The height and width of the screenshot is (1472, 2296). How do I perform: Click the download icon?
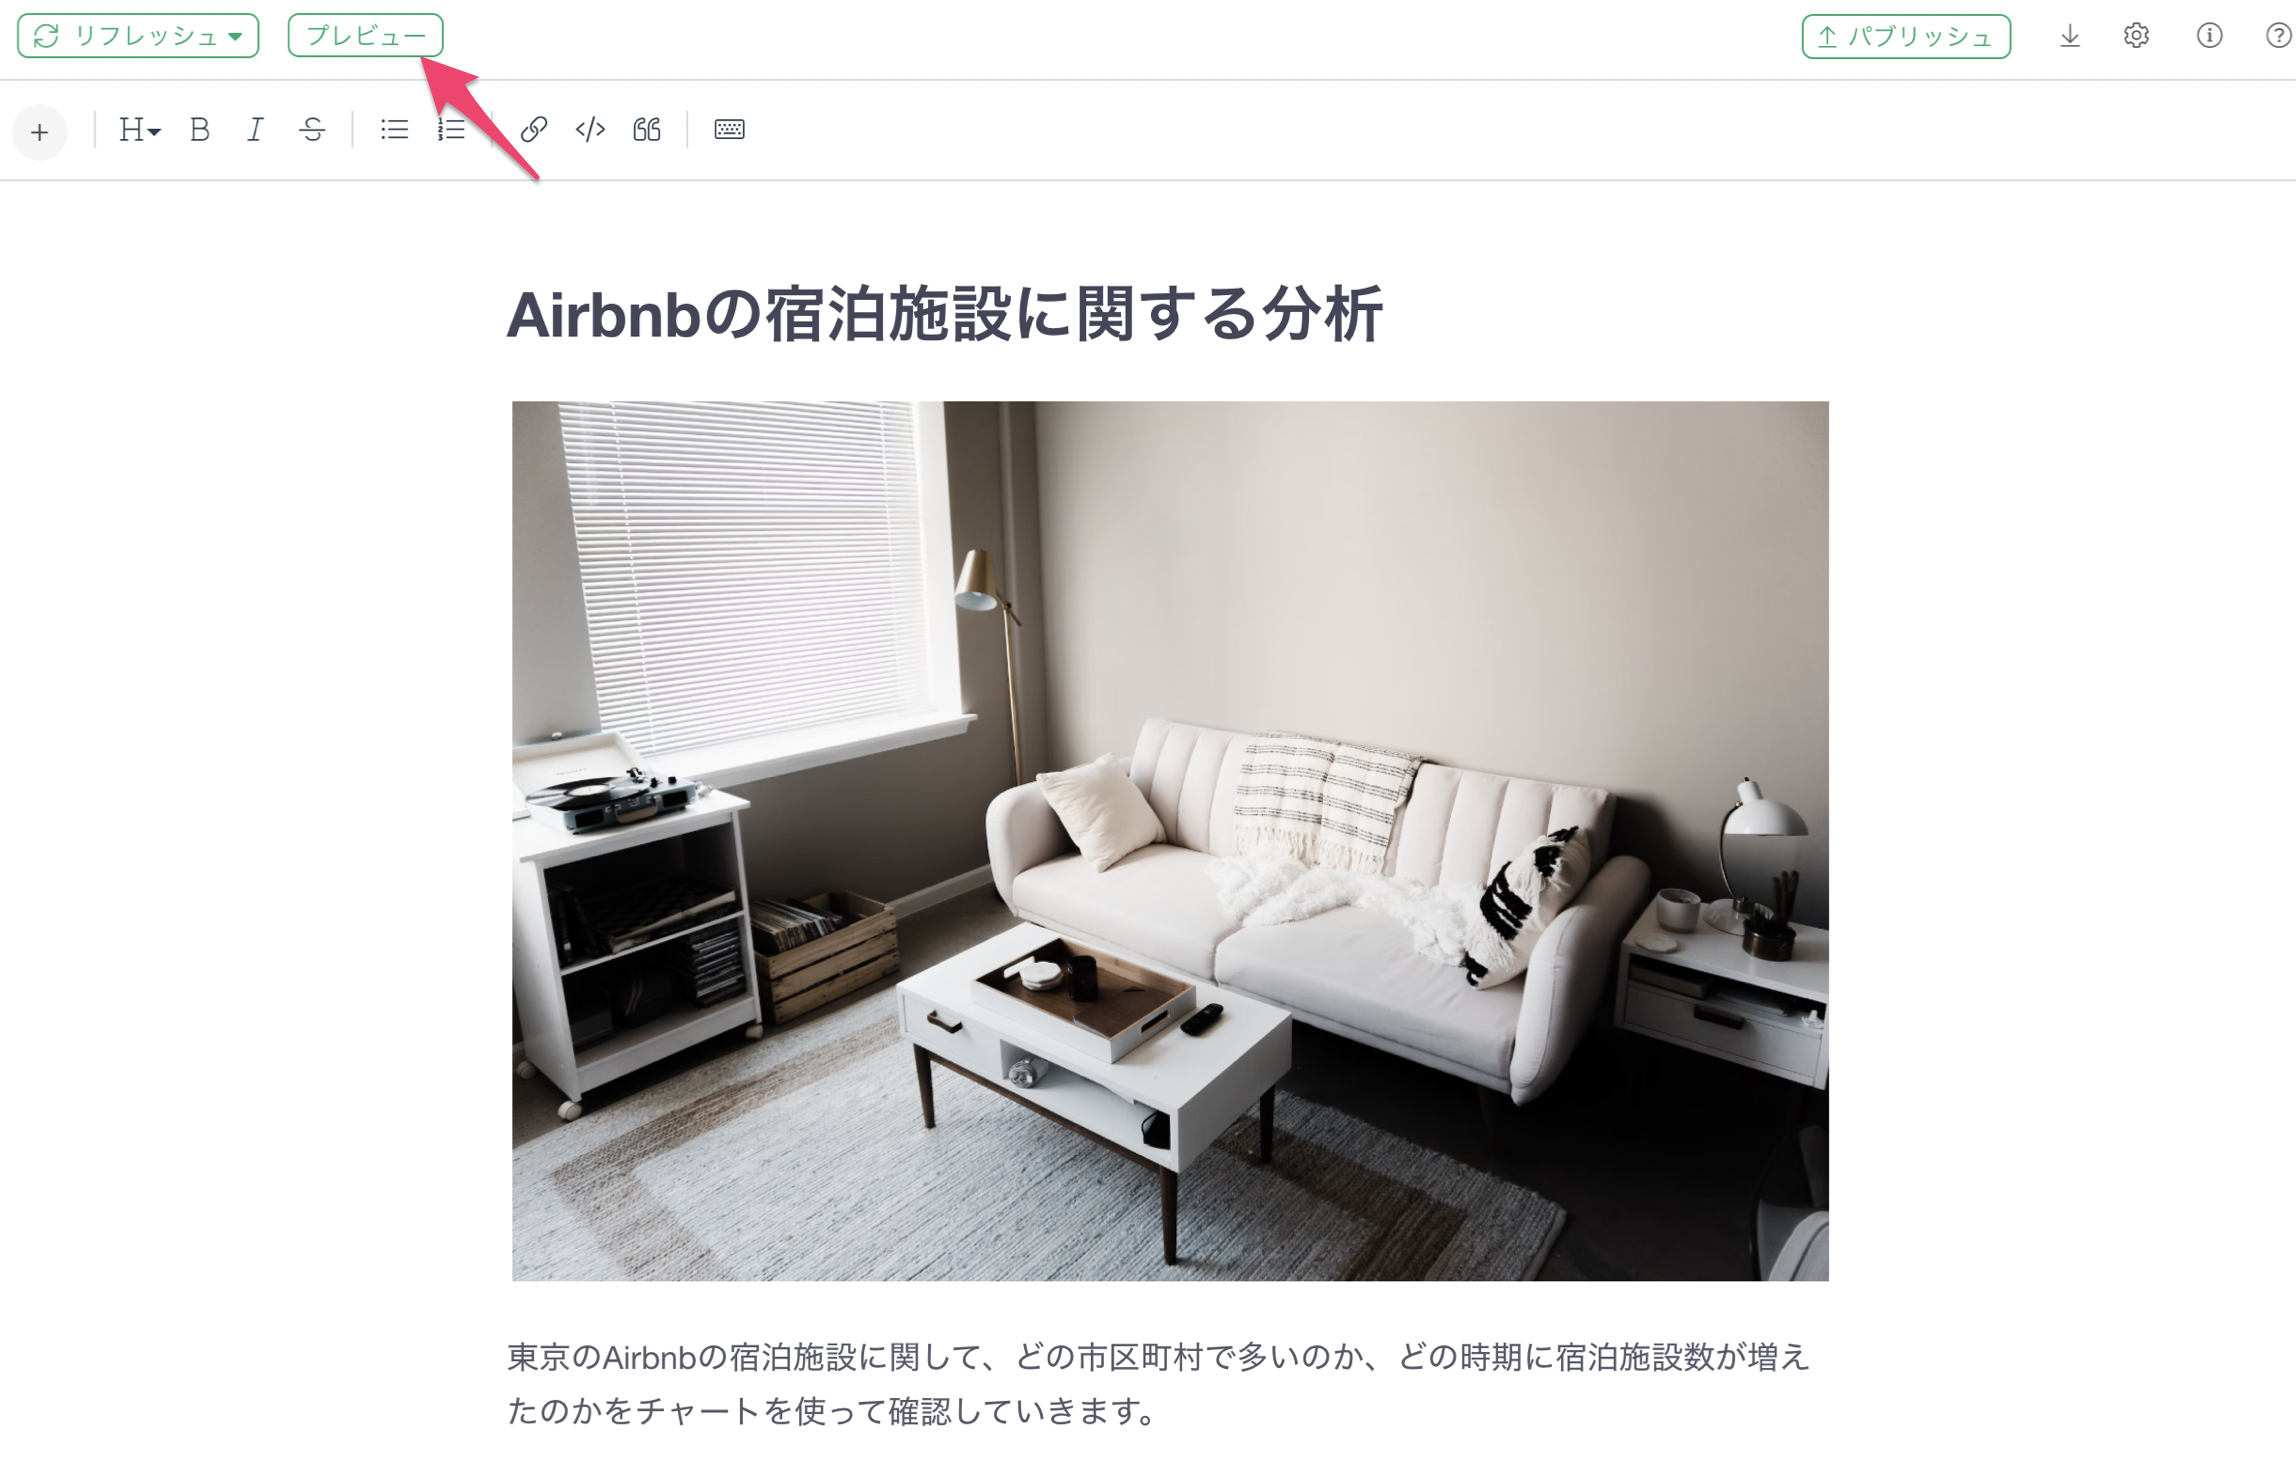[2069, 36]
